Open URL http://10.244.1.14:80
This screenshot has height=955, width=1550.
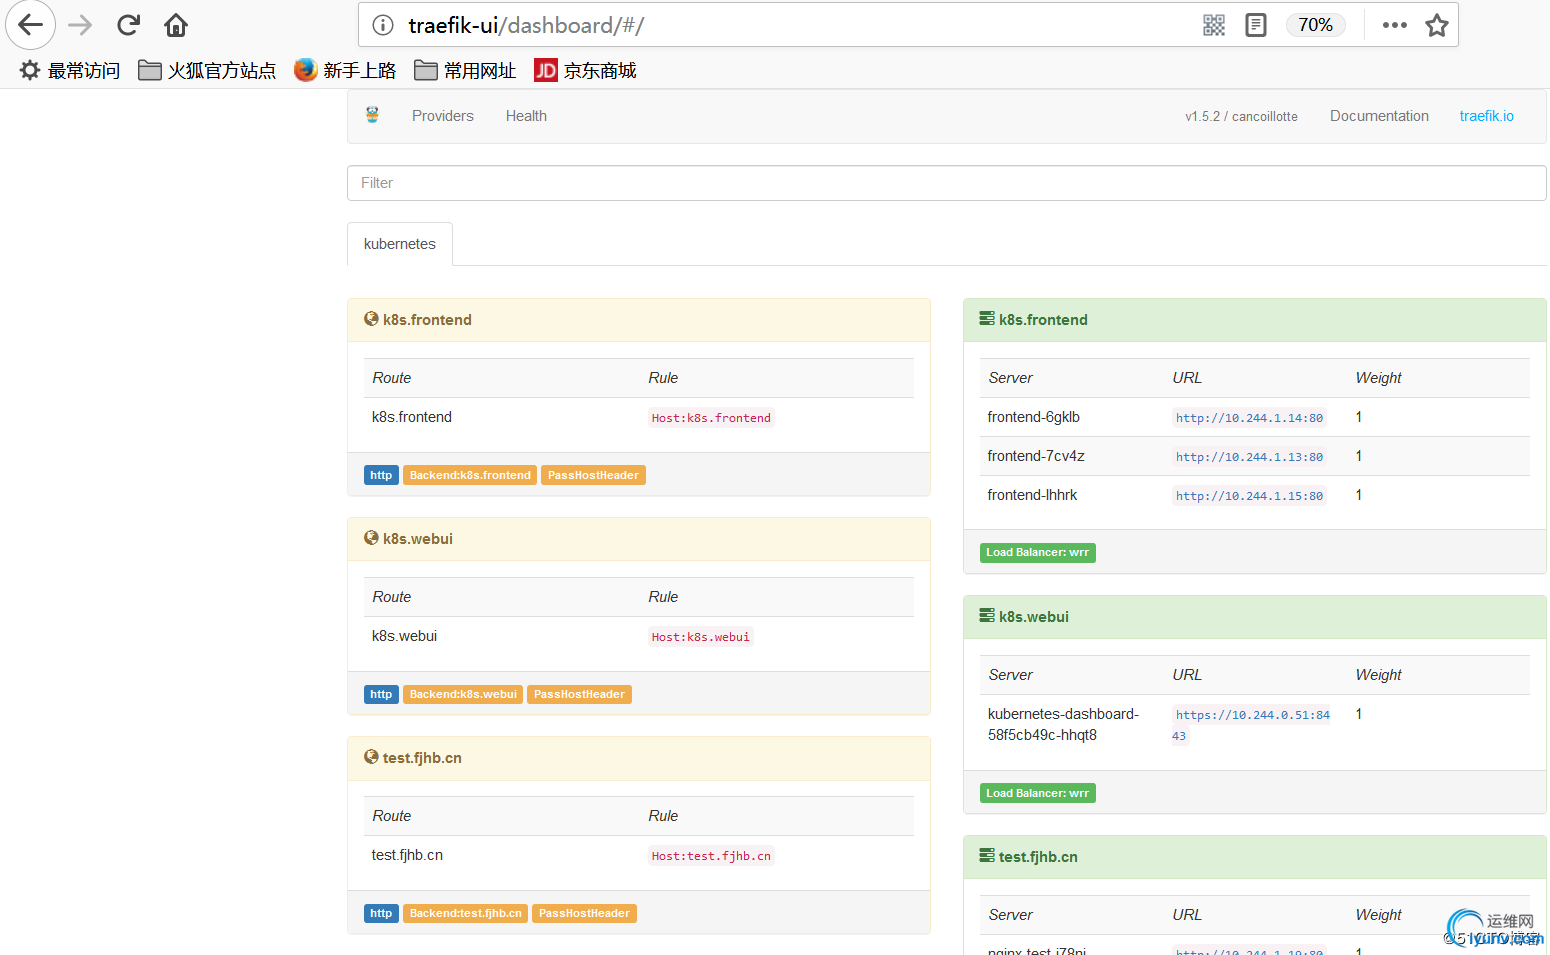tap(1249, 418)
